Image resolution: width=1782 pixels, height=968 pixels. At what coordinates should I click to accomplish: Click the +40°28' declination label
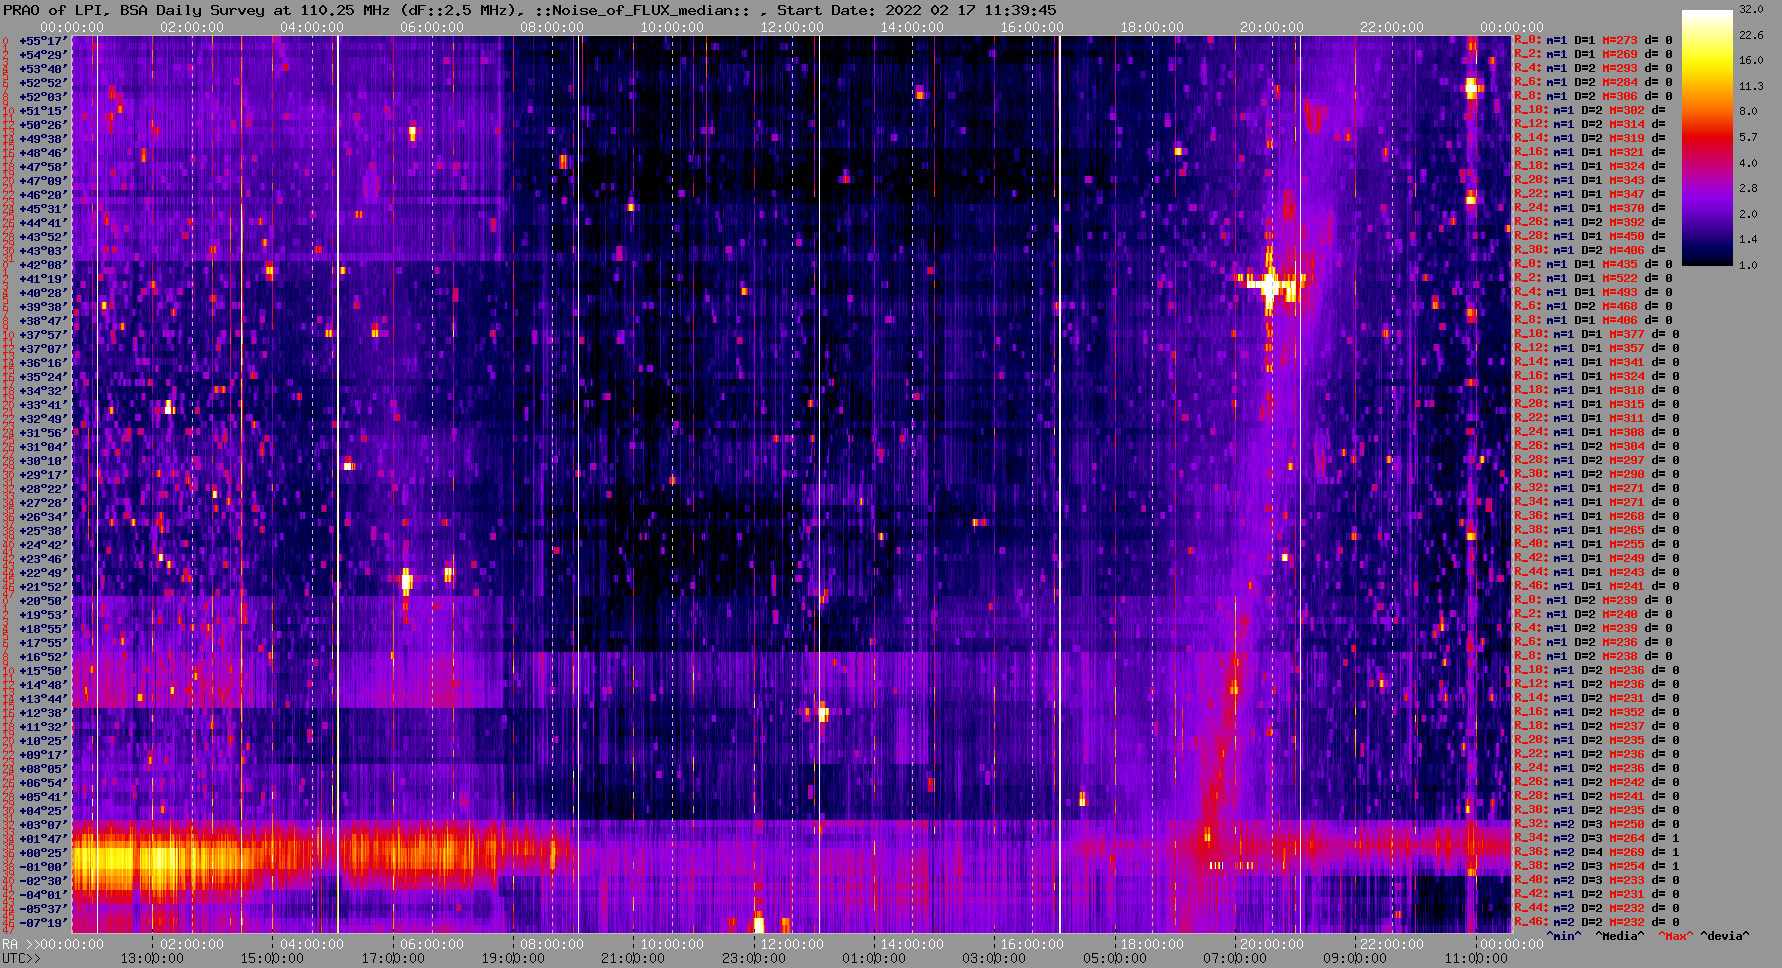[x=42, y=293]
